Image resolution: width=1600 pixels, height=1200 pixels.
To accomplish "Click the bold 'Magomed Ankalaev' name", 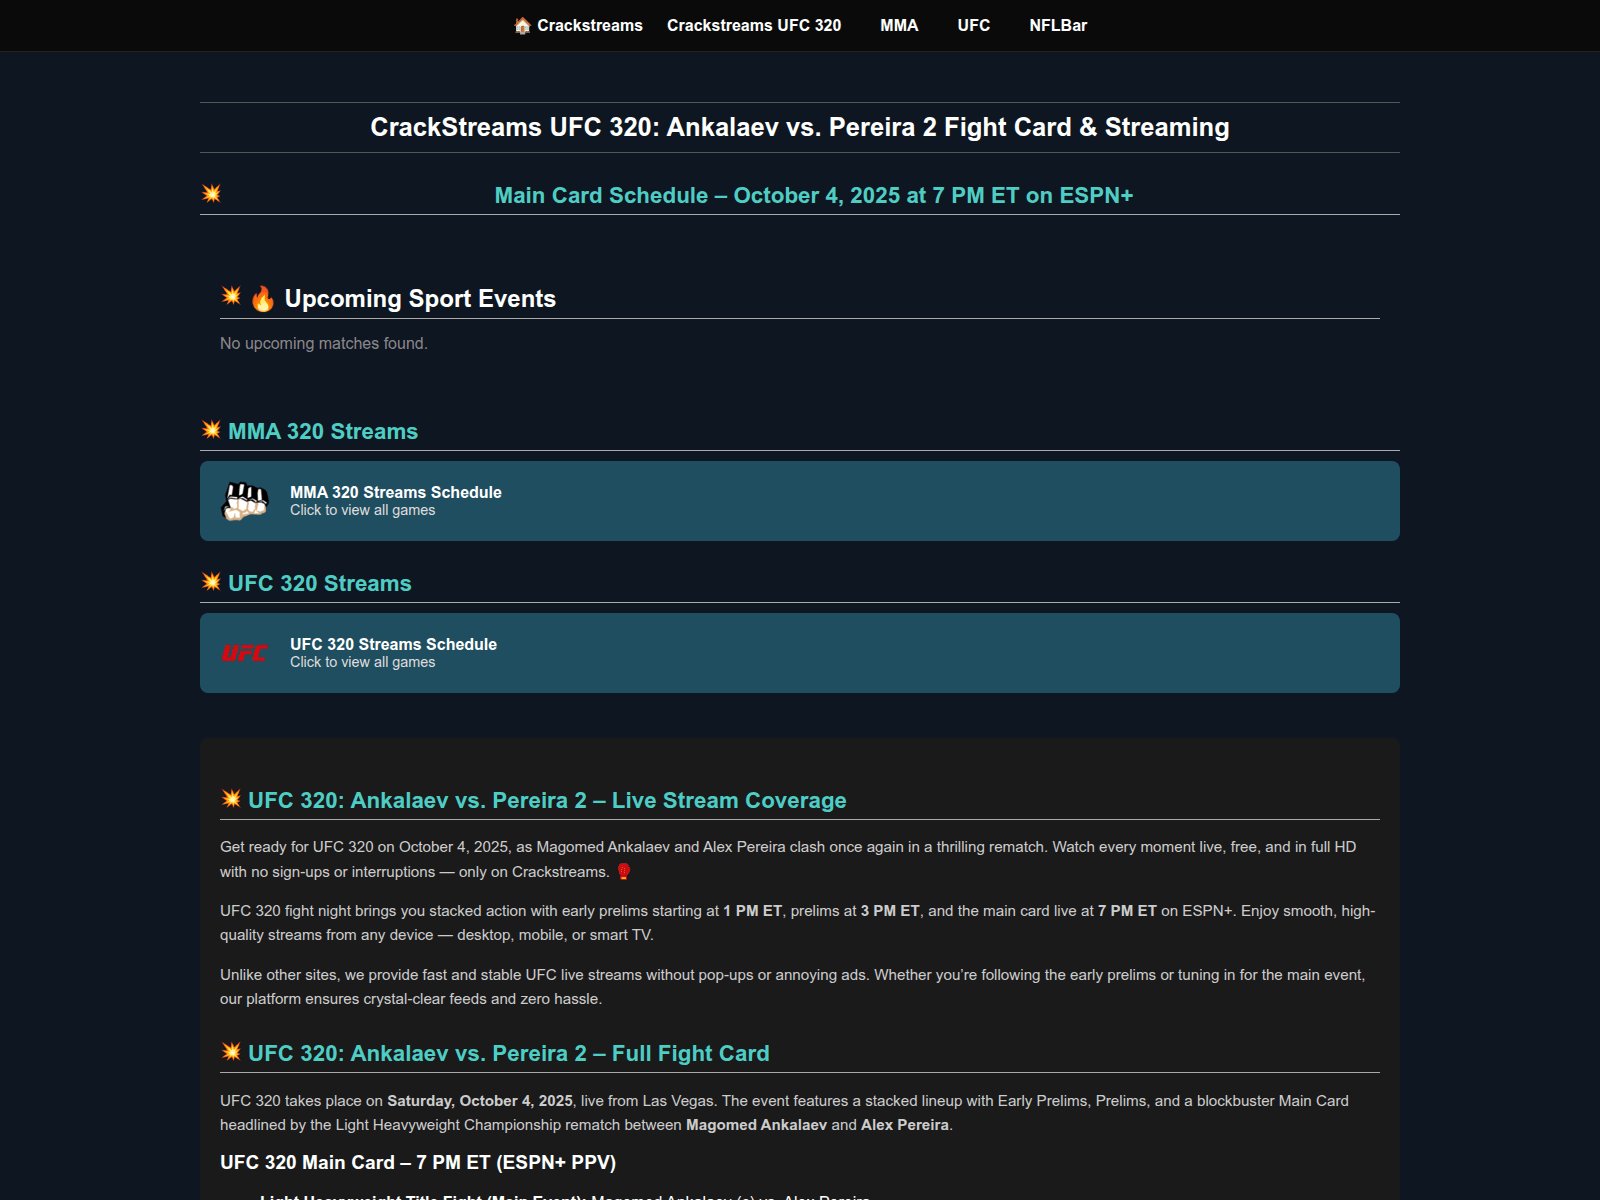I will (x=756, y=1125).
